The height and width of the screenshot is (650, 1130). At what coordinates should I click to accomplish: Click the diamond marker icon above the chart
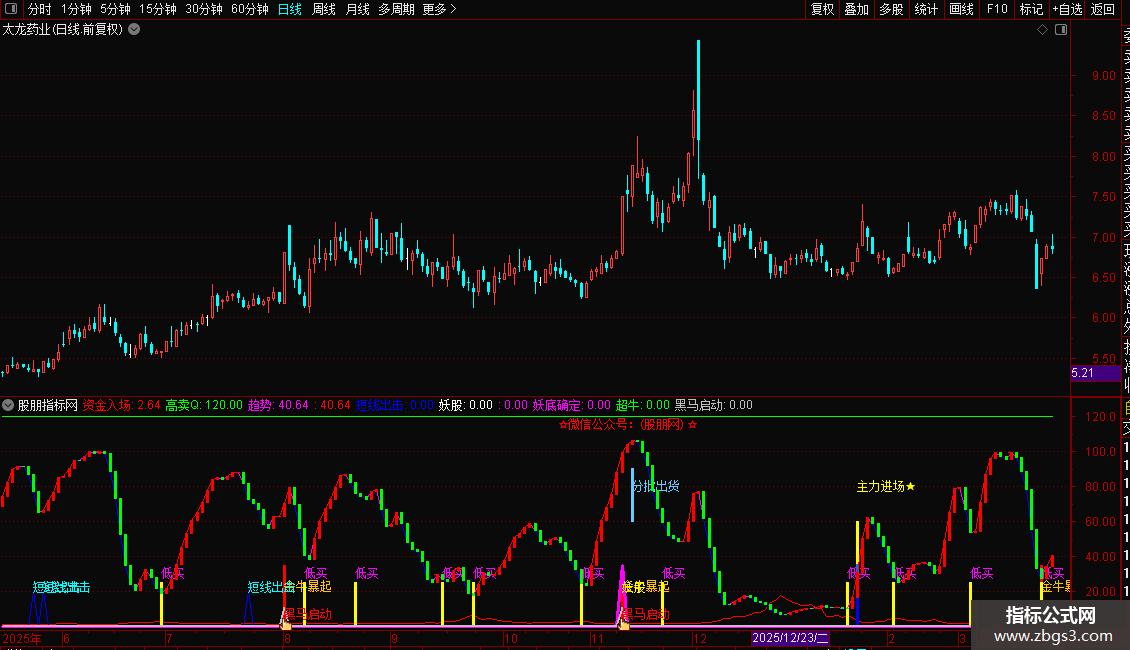pos(1042,30)
